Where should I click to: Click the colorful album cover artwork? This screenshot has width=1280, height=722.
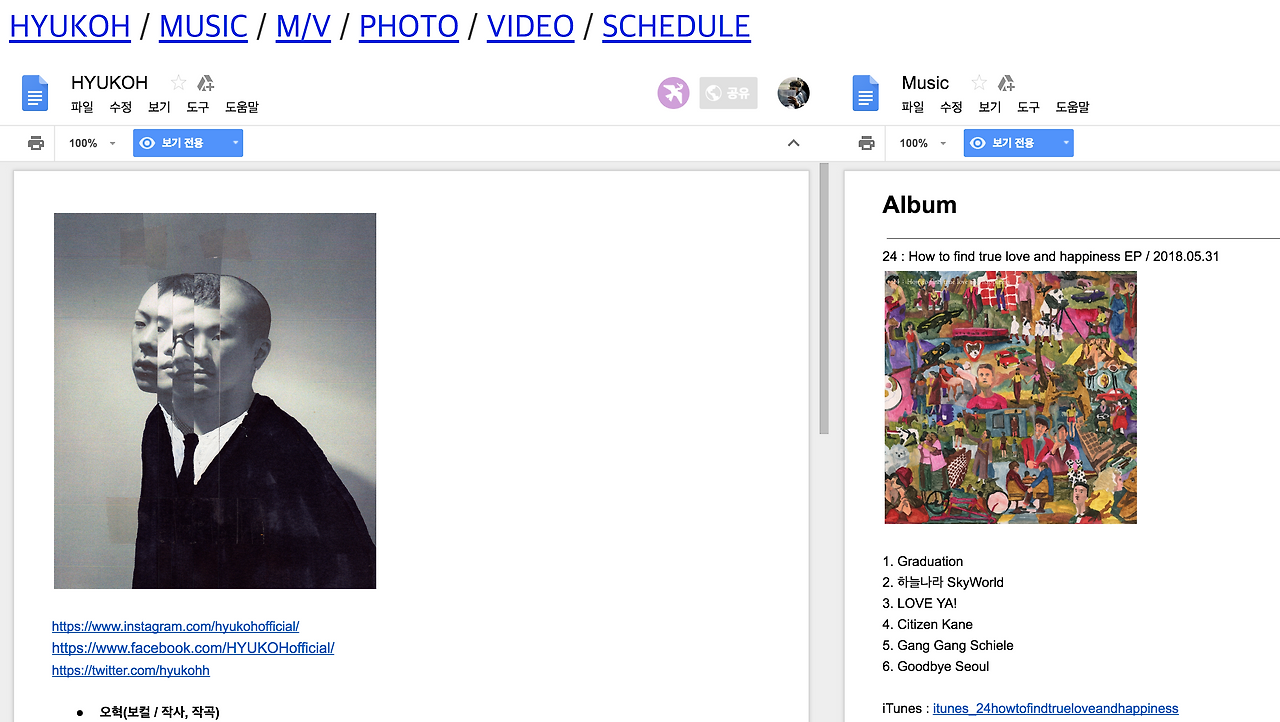(1011, 398)
